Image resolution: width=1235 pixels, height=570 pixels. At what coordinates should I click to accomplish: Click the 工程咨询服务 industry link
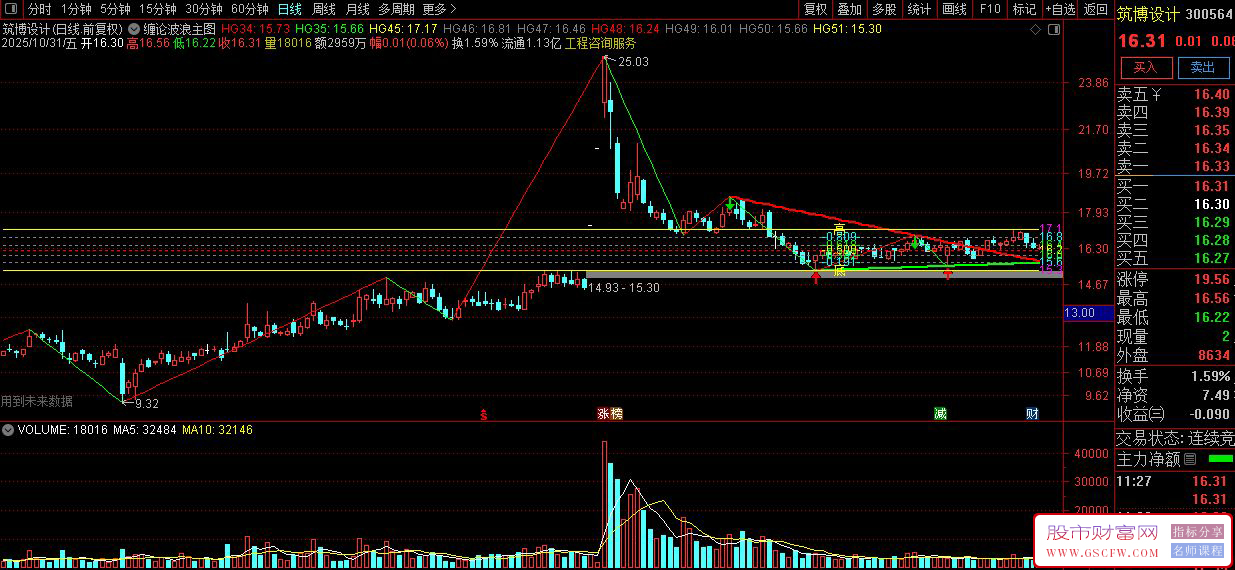click(x=600, y=43)
